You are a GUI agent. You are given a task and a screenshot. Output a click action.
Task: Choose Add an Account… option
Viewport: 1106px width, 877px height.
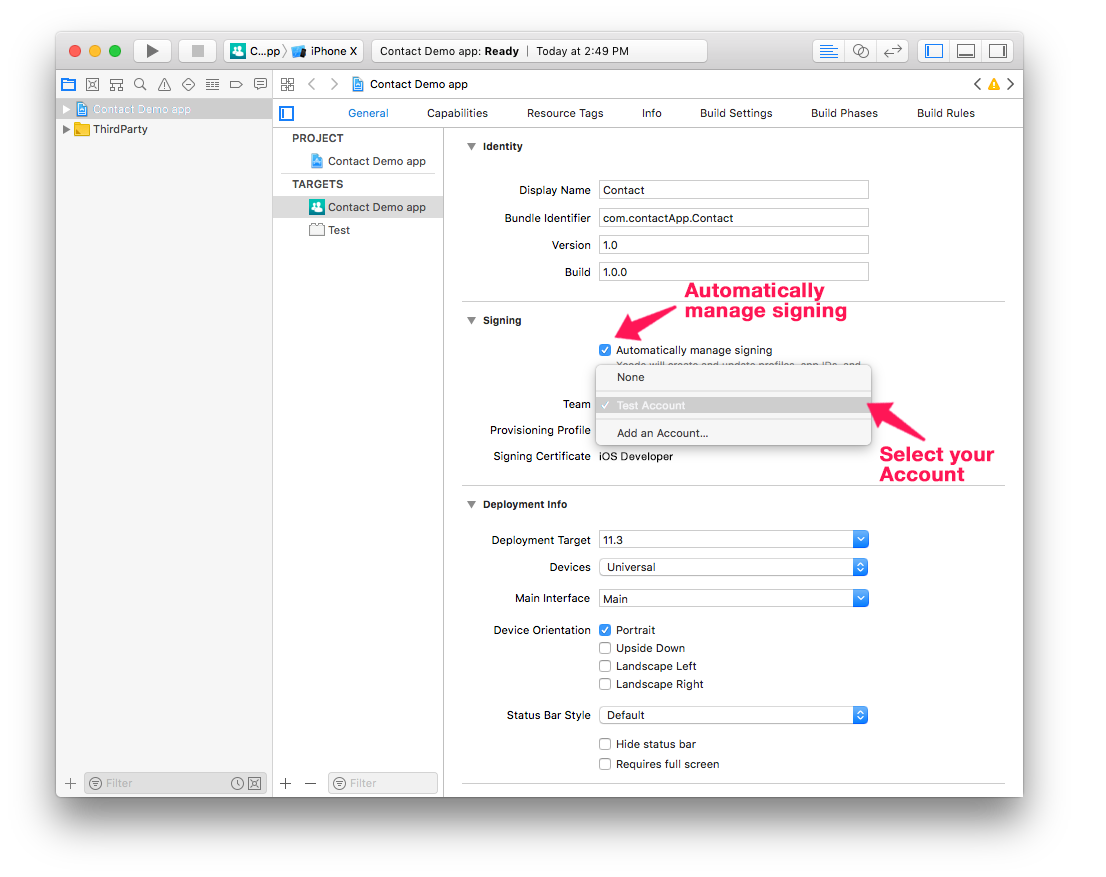734,433
